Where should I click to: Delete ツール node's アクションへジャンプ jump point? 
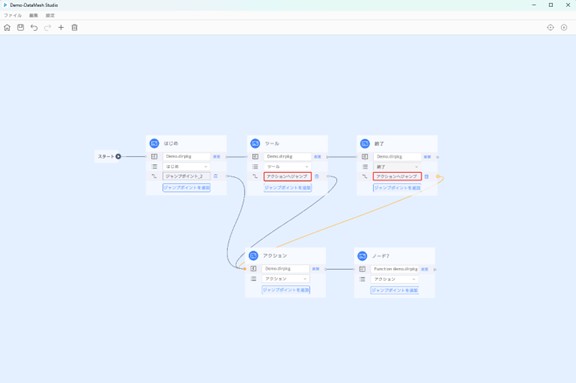317,176
